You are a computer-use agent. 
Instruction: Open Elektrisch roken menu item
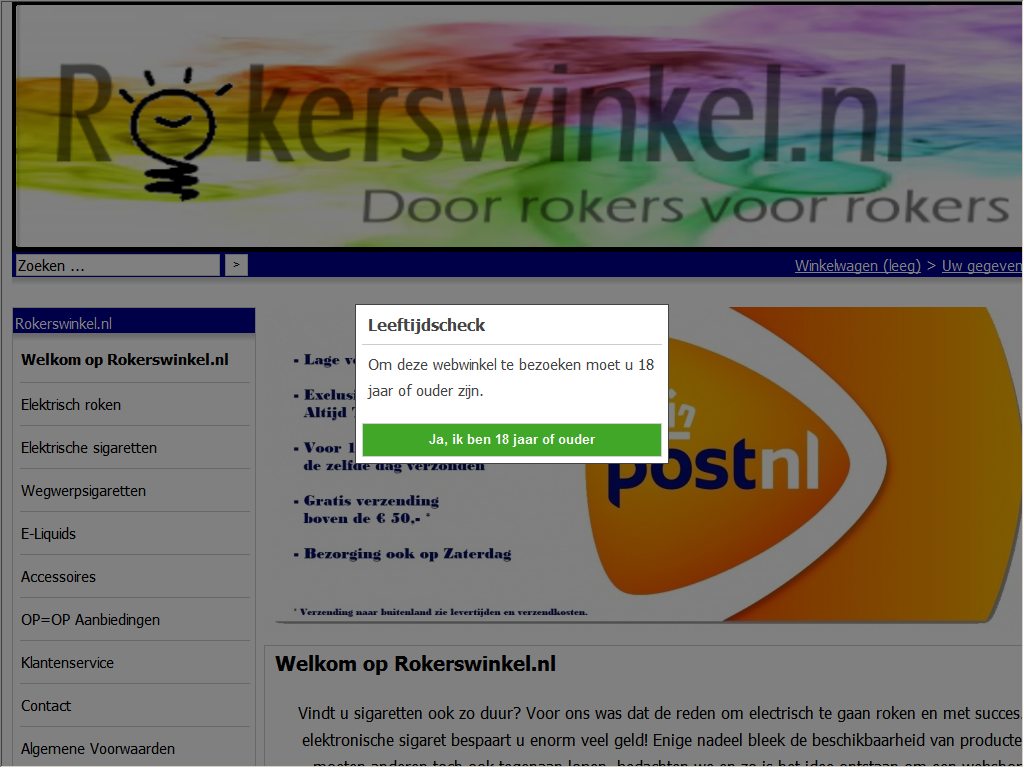71,405
